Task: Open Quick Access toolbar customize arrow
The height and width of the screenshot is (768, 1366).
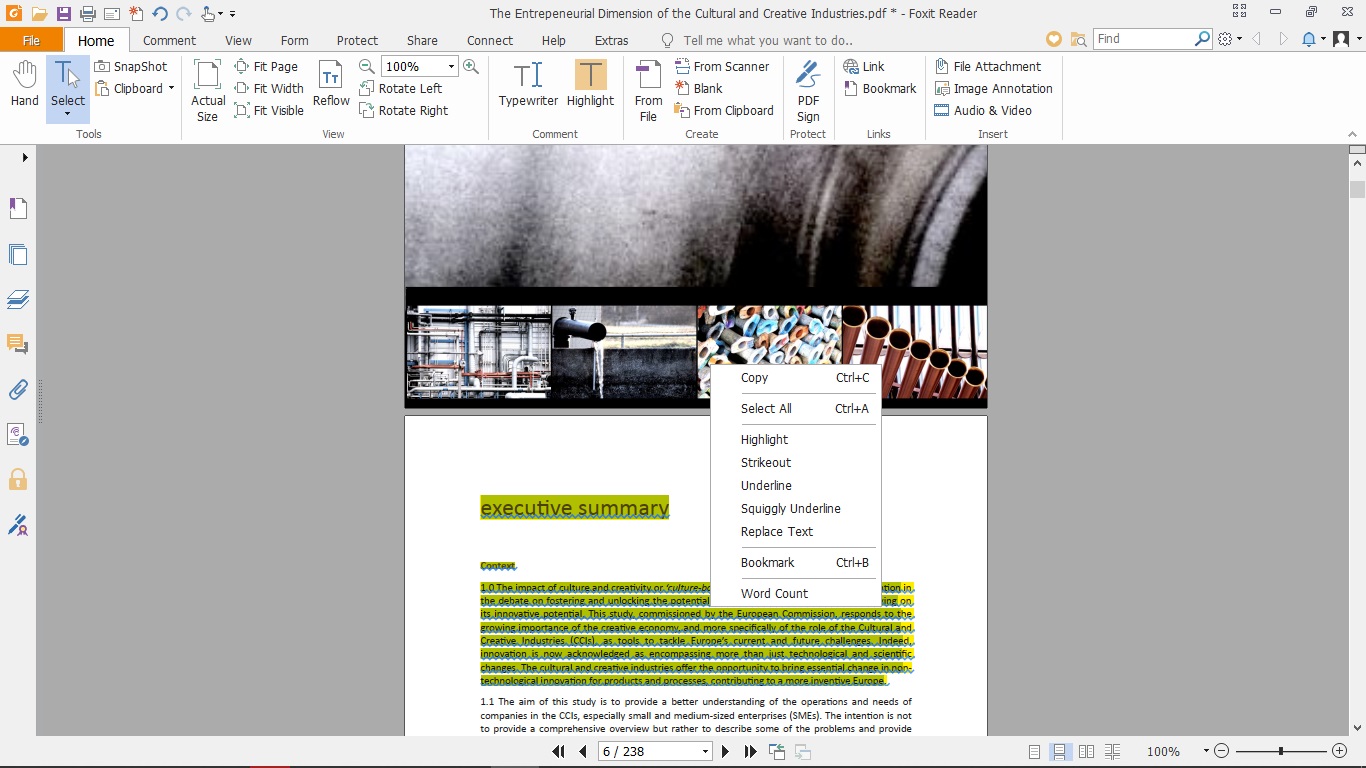Action: click(233, 14)
